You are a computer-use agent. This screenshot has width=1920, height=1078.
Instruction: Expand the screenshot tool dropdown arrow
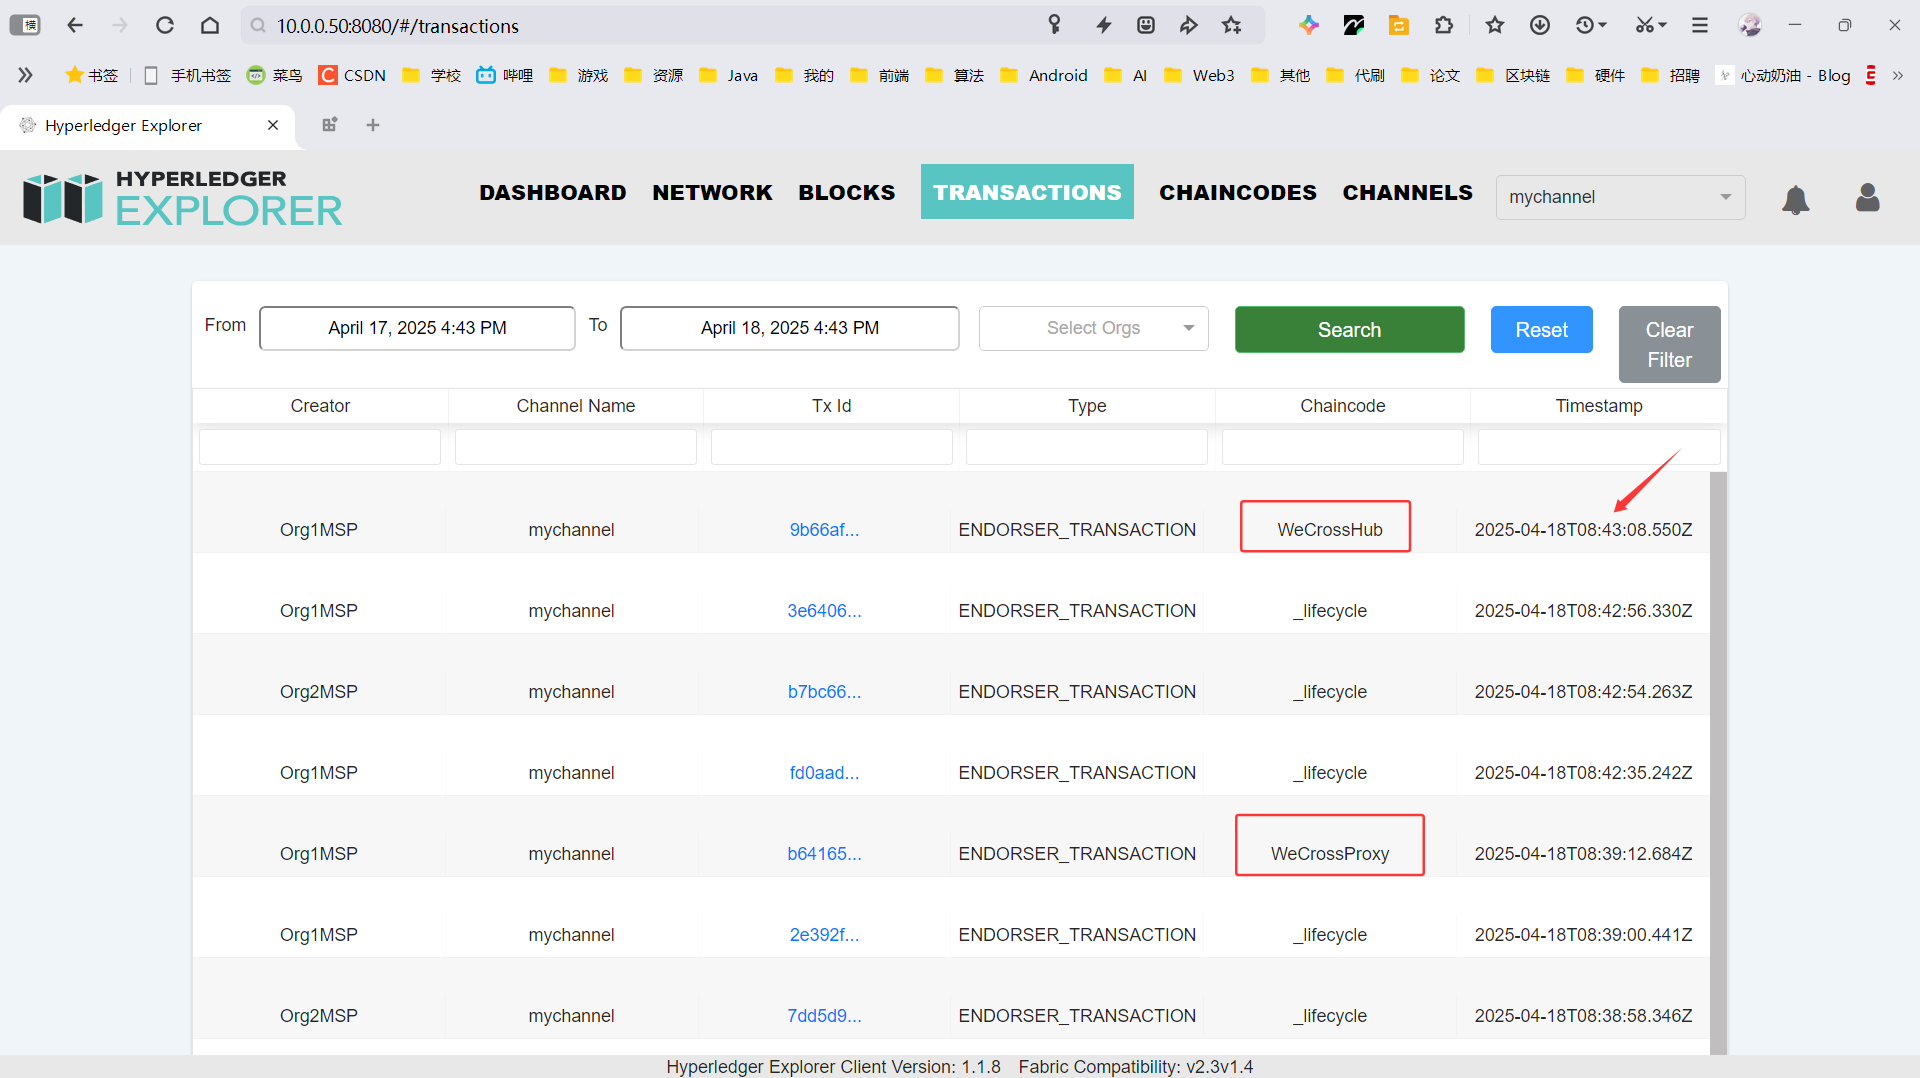tap(1663, 25)
